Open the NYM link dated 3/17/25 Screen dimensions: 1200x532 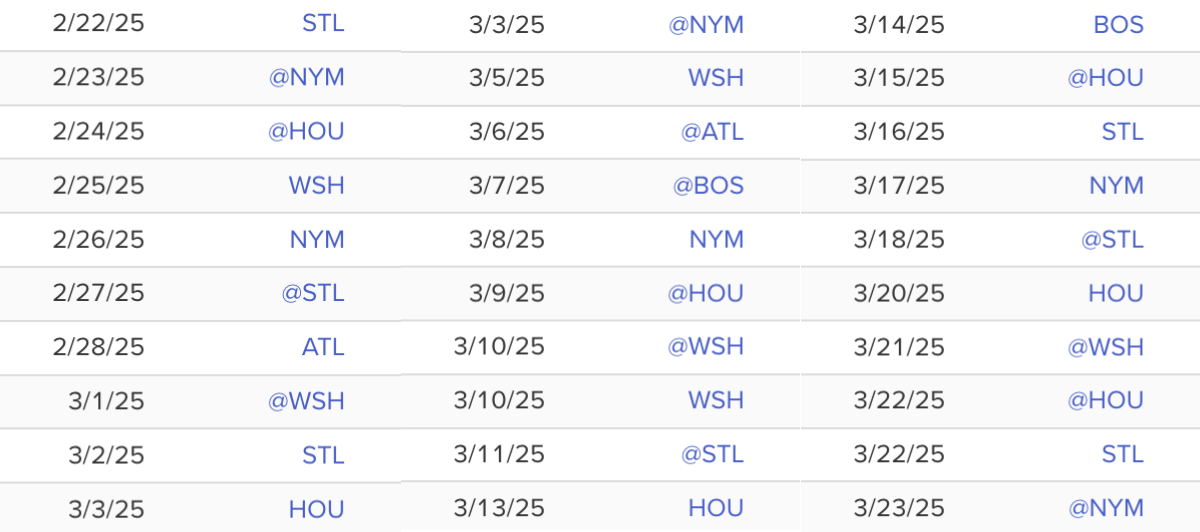tap(1116, 185)
